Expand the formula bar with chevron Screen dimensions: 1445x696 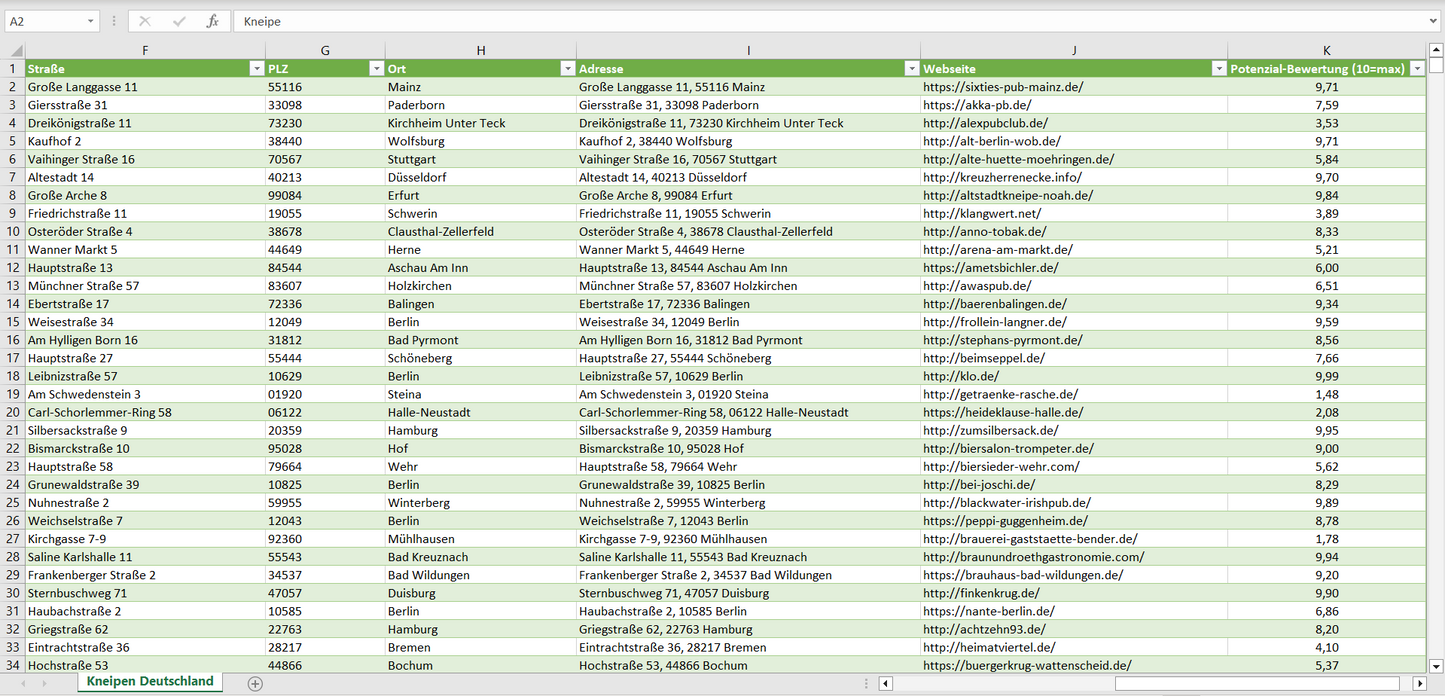1434,21
